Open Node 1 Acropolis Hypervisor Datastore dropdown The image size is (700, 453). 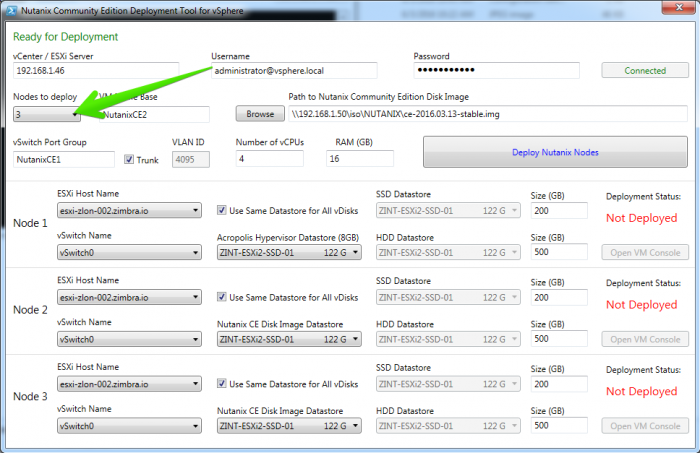(289, 253)
